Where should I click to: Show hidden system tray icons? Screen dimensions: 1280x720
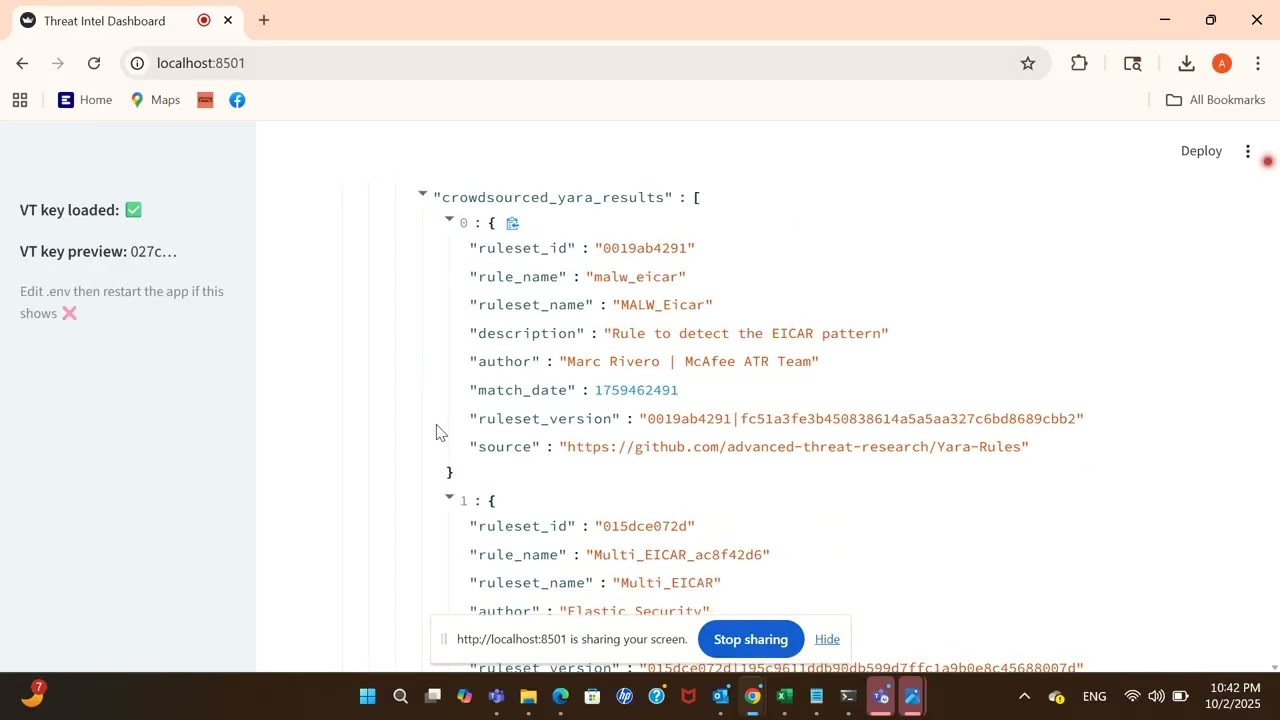1024,696
